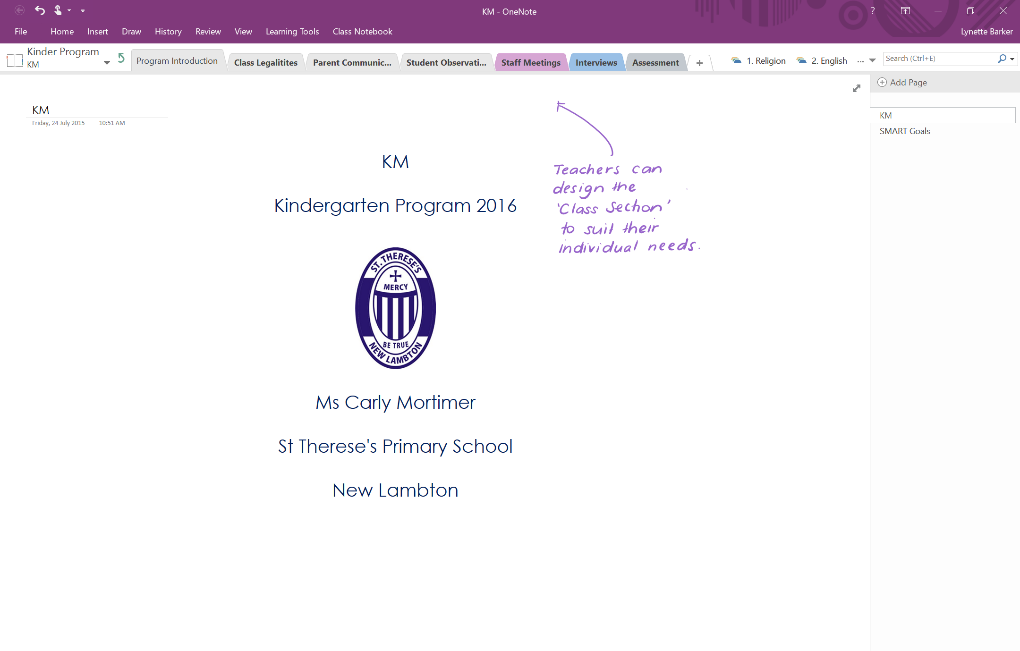Open the full page view arrow icon
The image size is (1020, 651).
pyautogui.click(x=857, y=88)
